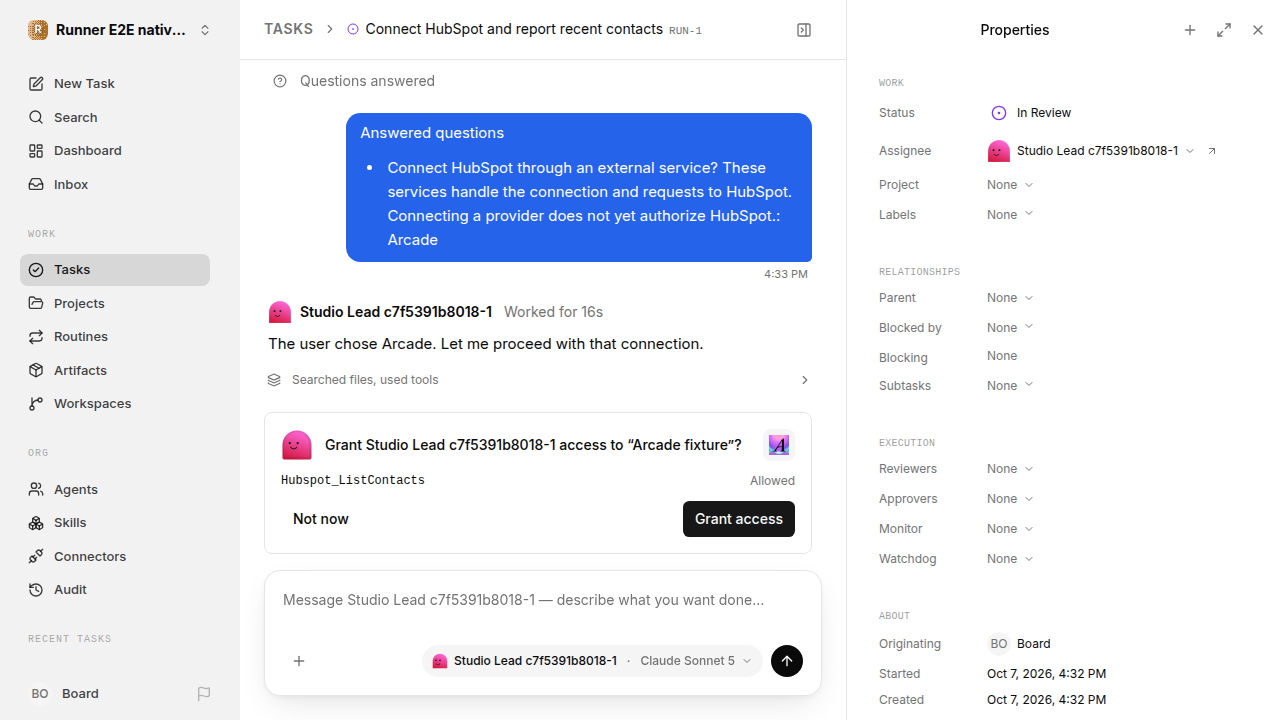Open the Connectors page
The image size is (1280, 720).
(115, 557)
